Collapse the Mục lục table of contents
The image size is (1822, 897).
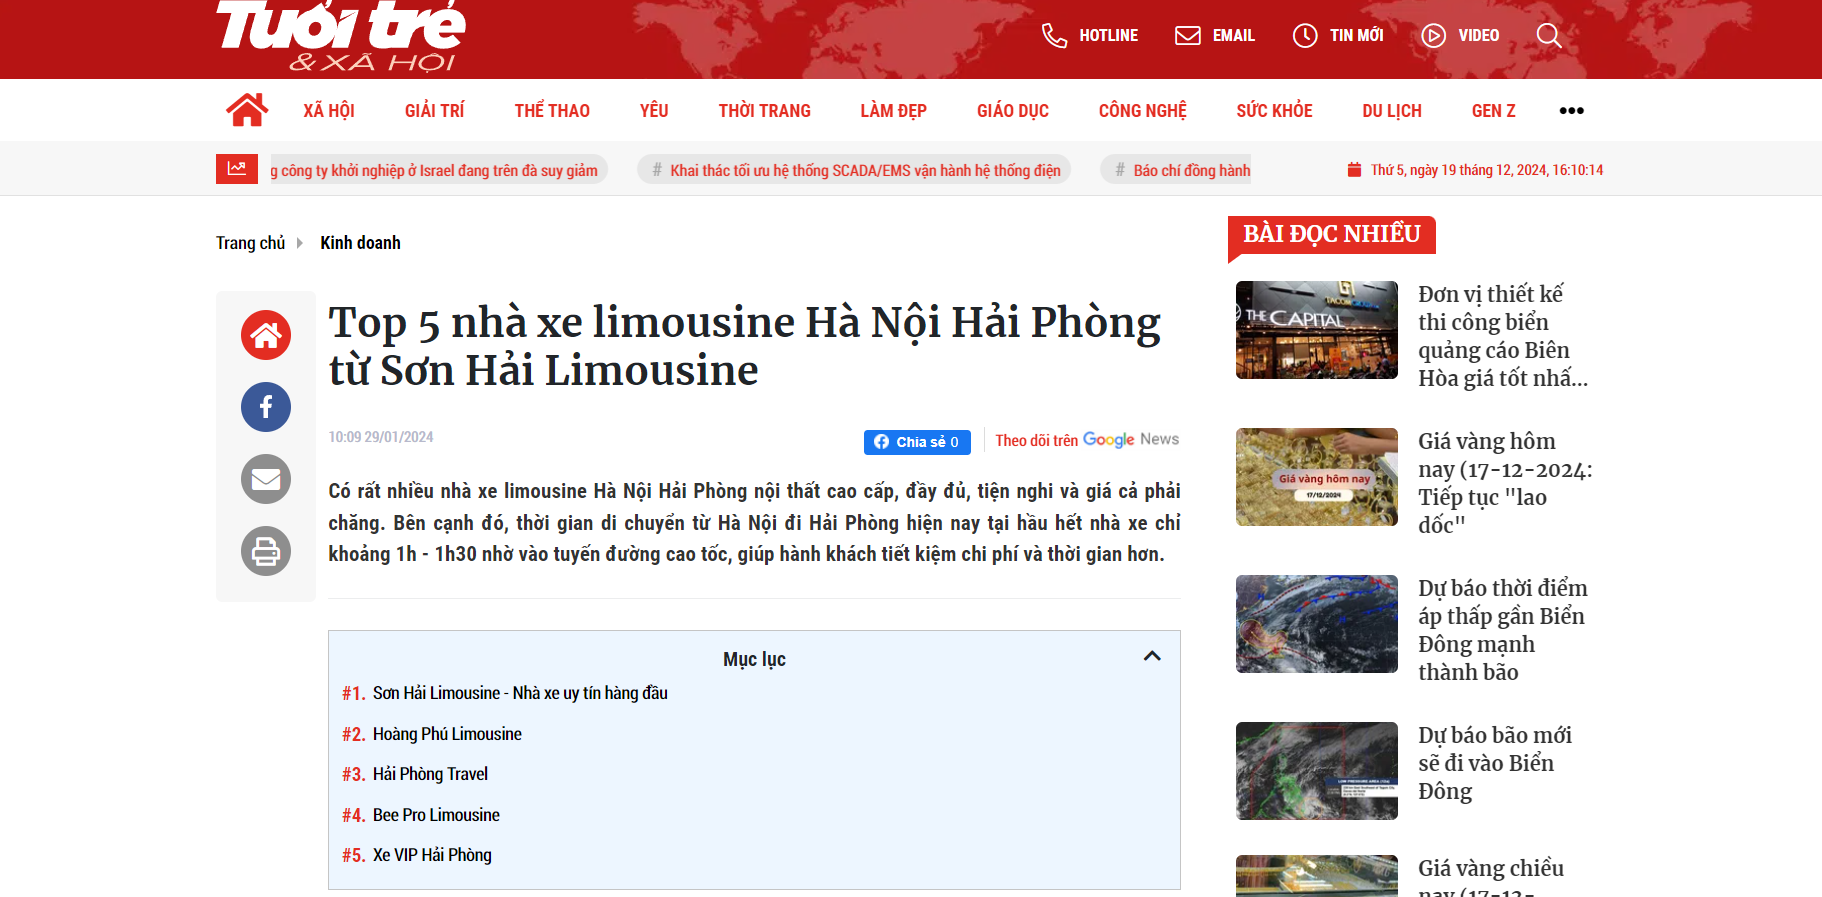click(x=1152, y=656)
